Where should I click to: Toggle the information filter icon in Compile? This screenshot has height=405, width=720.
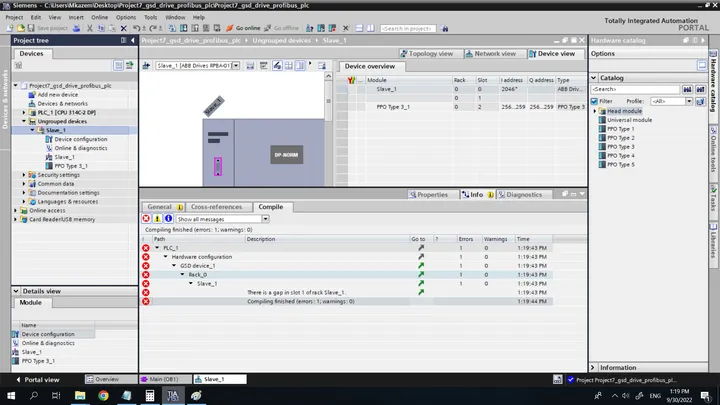[x=168, y=219]
